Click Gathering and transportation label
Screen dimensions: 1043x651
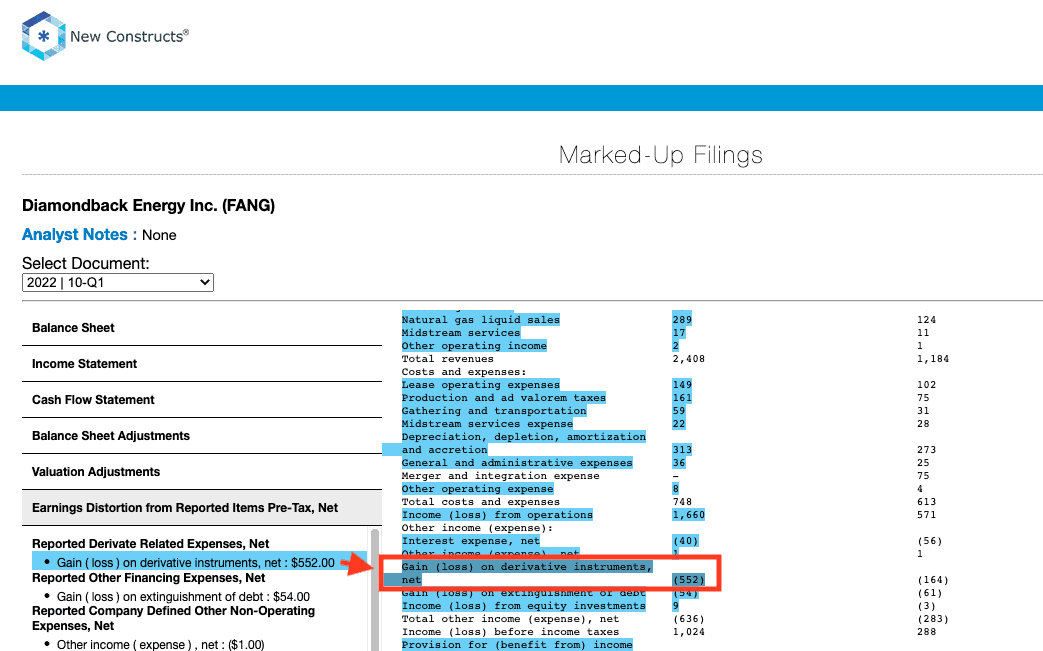[x=494, y=411]
